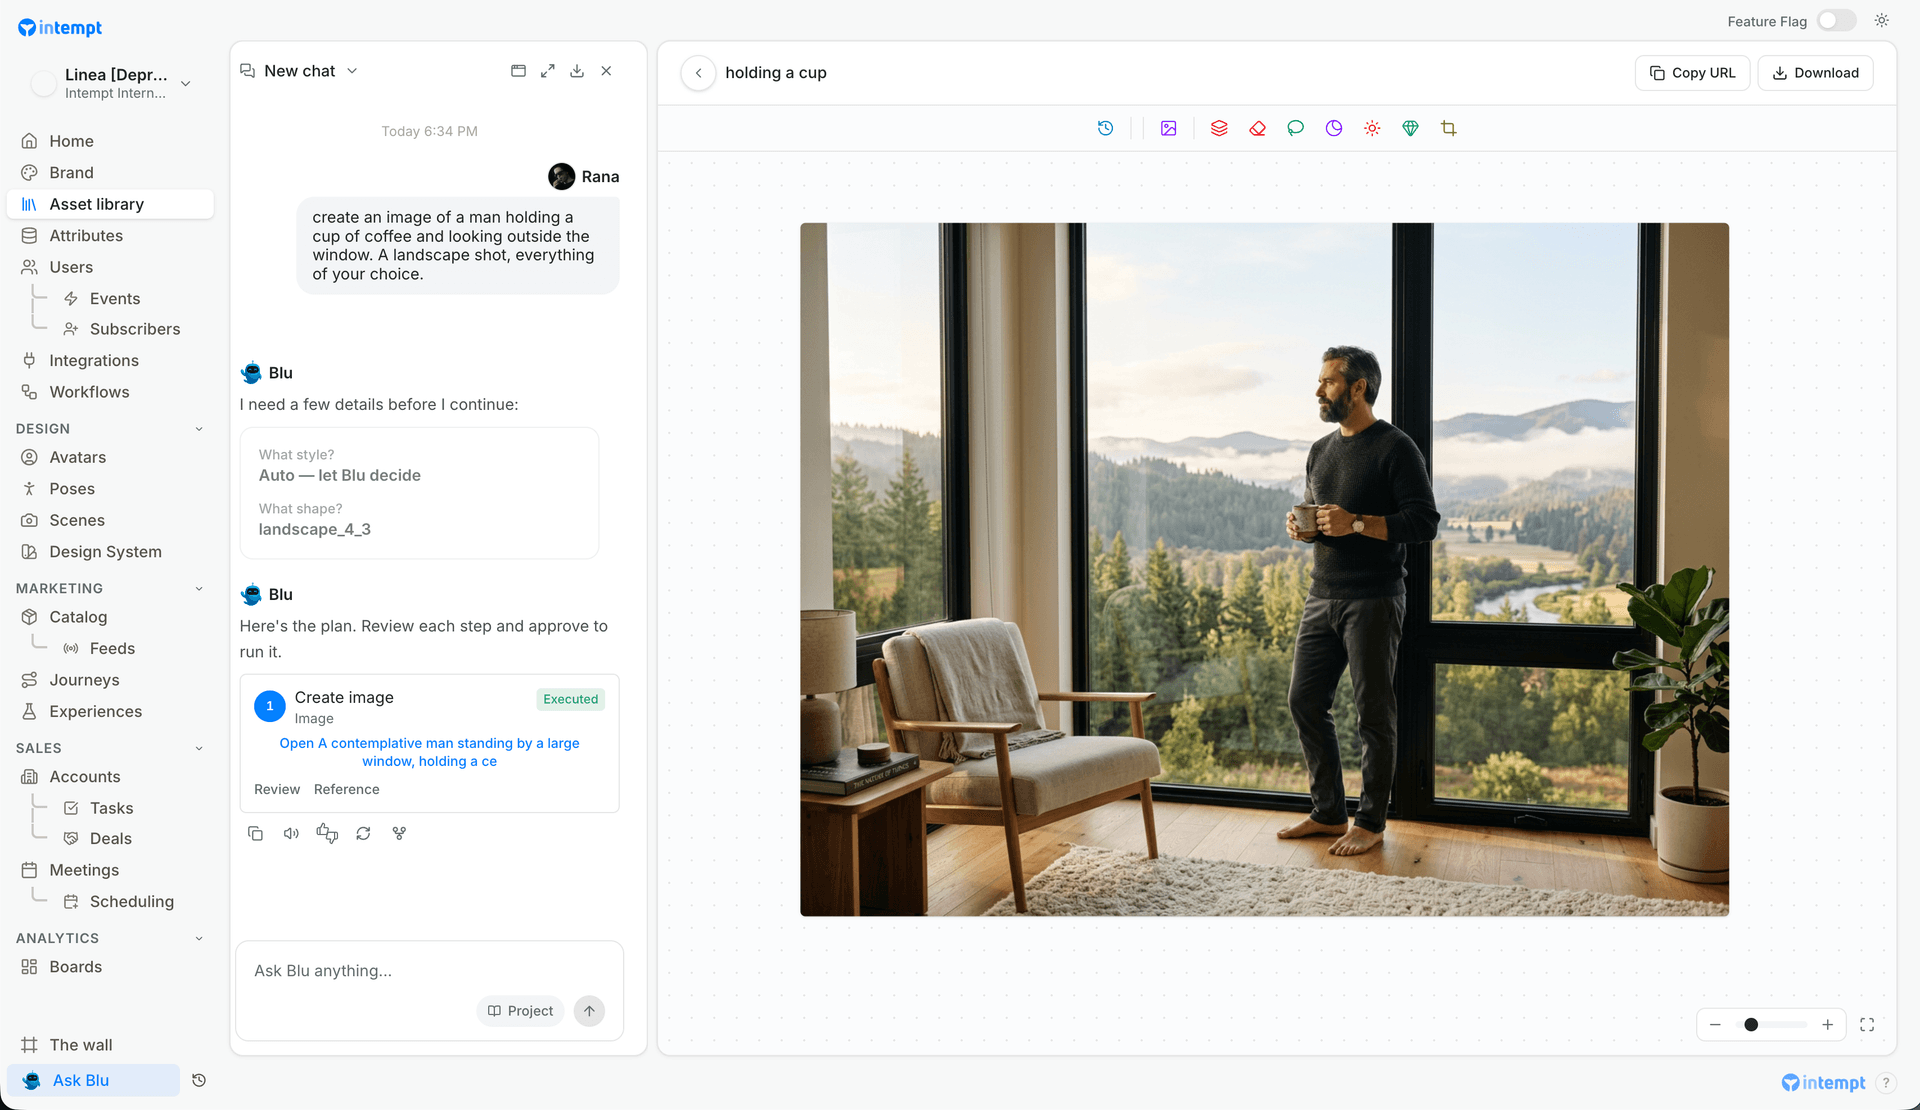Image resolution: width=1920 pixels, height=1110 pixels.
Task: Select the green speech bubble comment tool
Action: pyautogui.click(x=1295, y=128)
